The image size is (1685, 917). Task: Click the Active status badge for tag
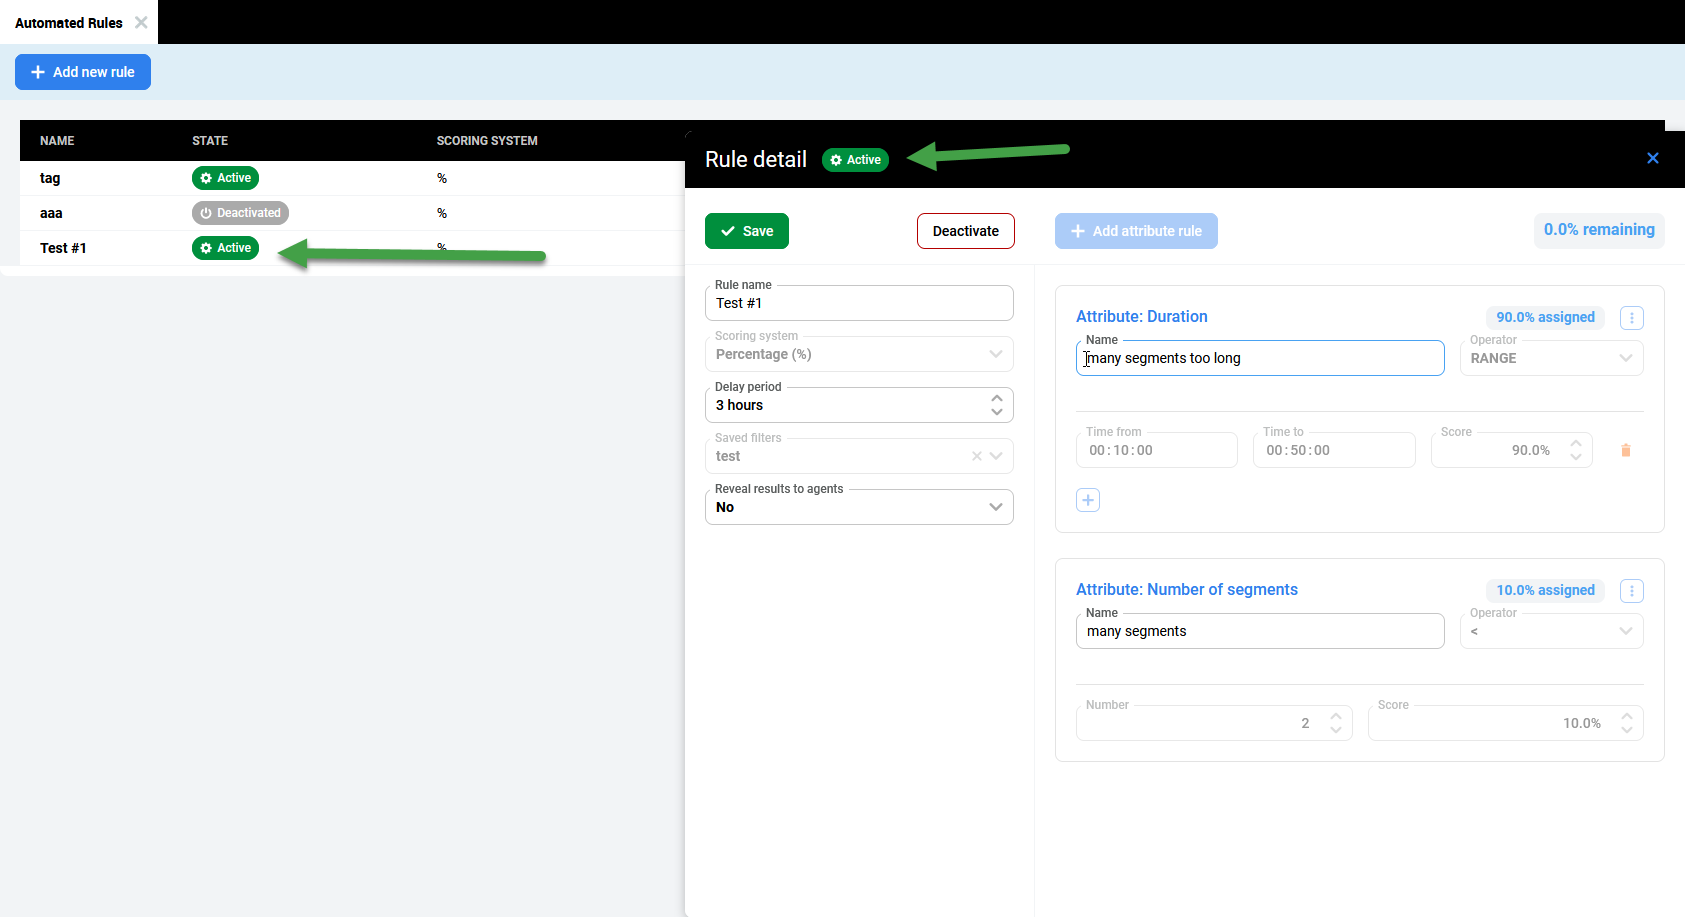(225, 178)
